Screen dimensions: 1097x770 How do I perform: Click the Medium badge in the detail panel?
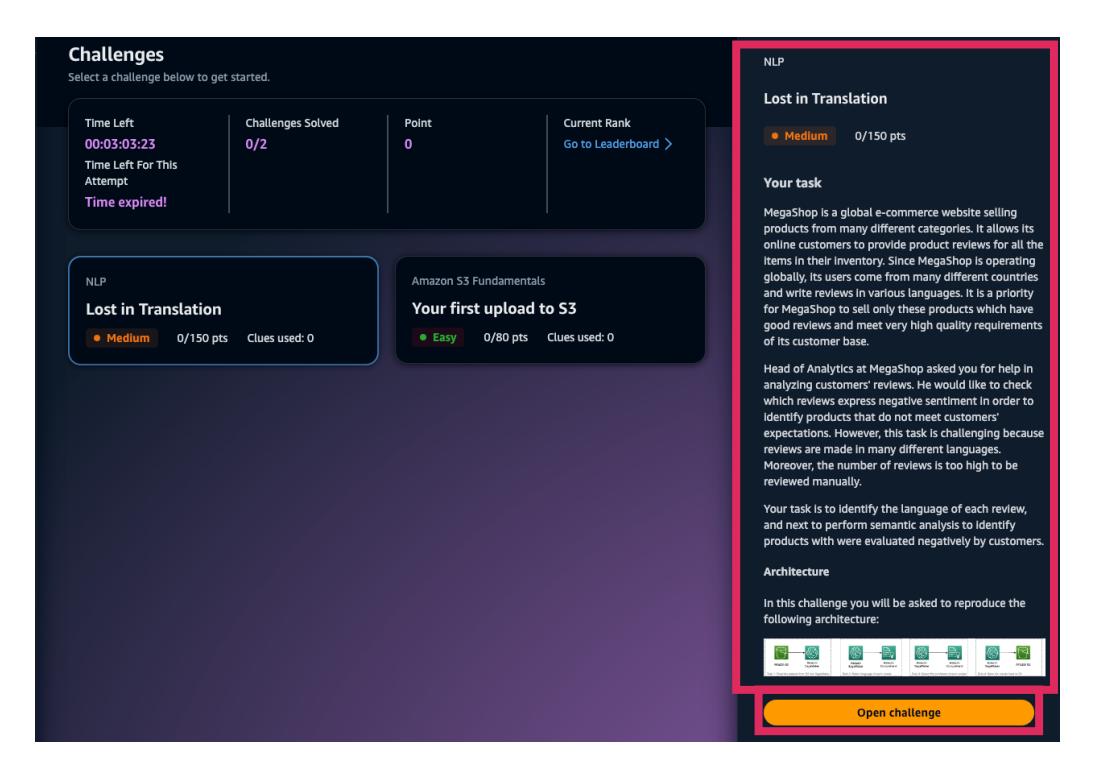(x=799, y=136)
